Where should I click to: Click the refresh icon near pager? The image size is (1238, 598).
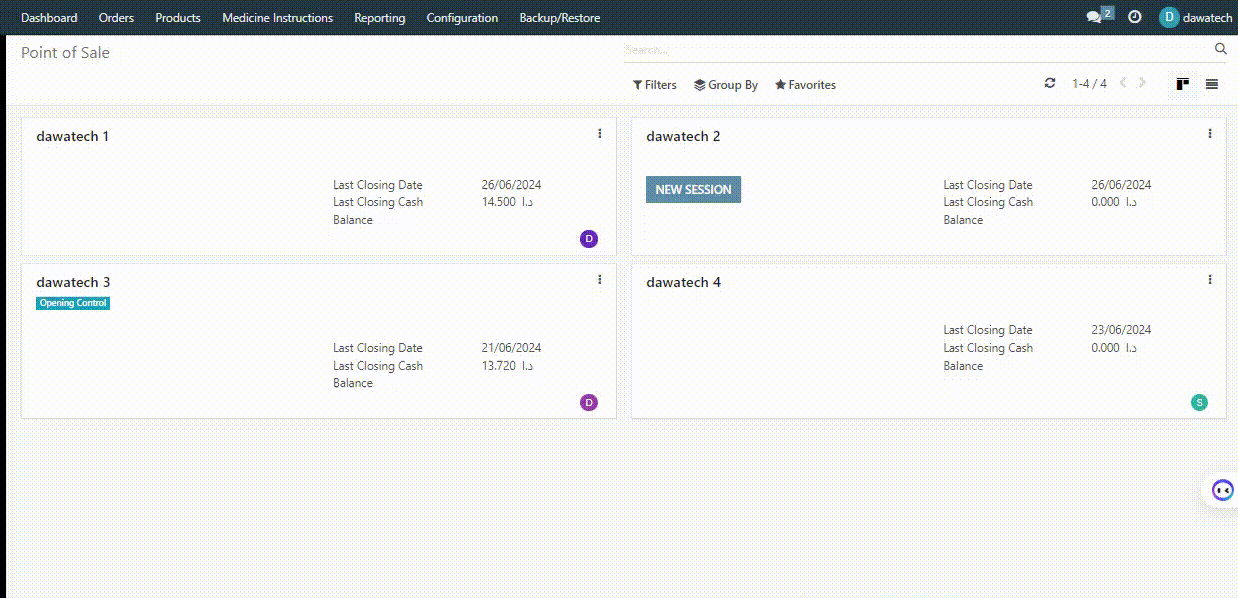point(1049,83)
